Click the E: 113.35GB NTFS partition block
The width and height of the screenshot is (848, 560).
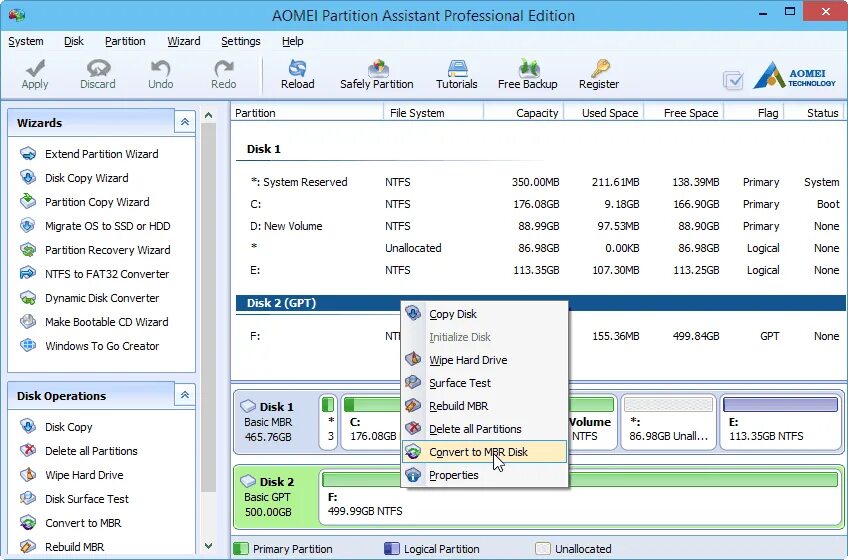[x=781, y=423]
